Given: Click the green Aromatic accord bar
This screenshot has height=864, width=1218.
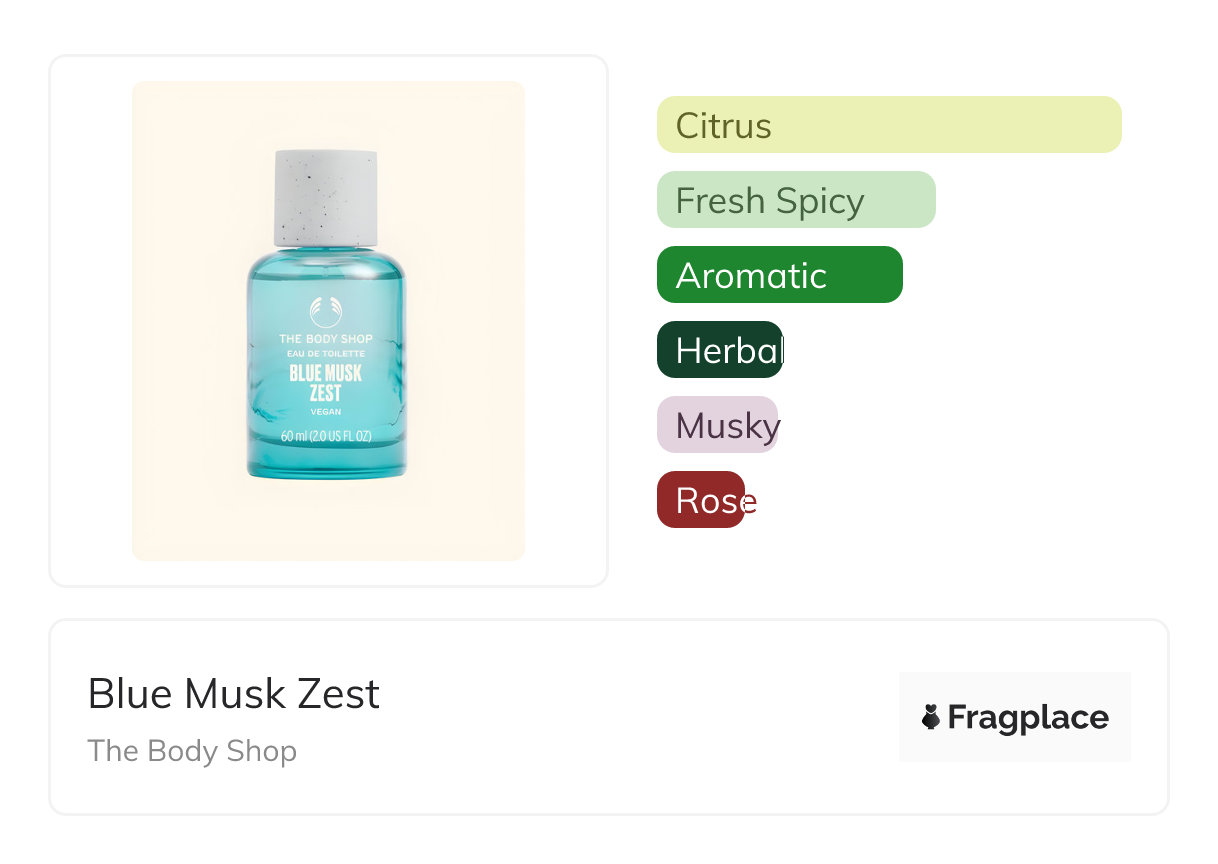Looking at the screenshot, I should pyautogui.click(x=779, y=275).
